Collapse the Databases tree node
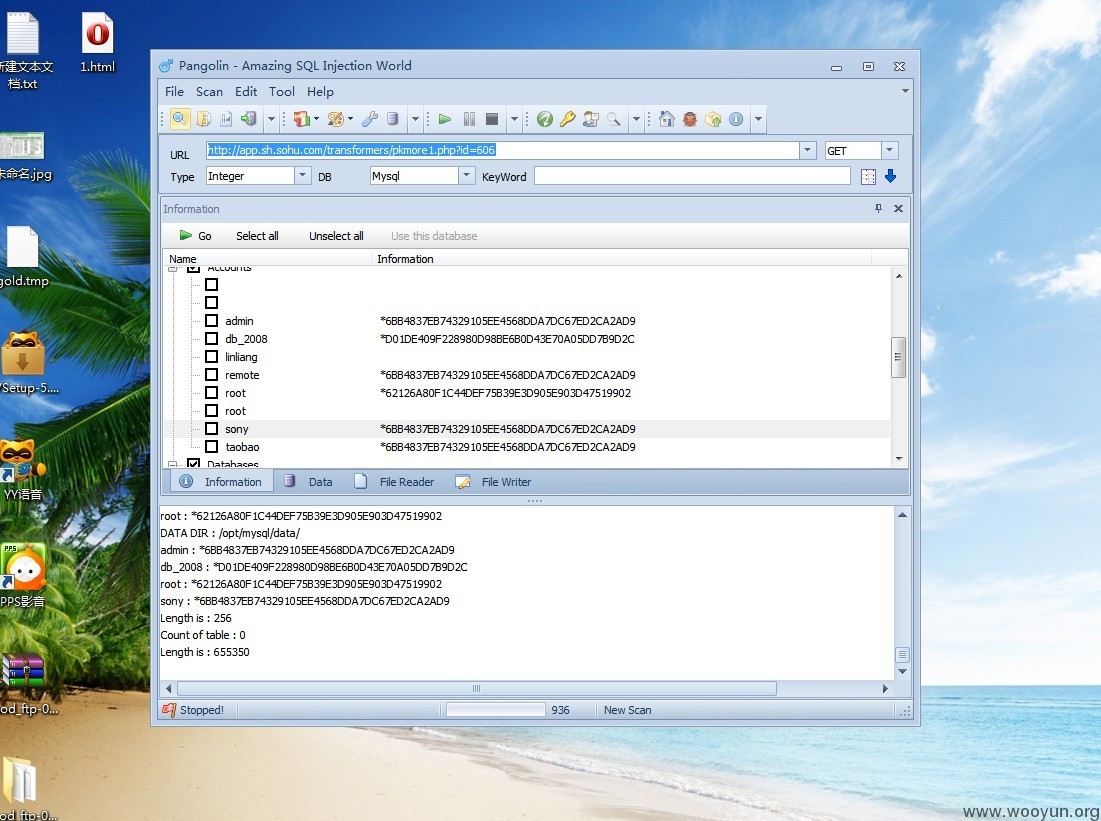Image resolution: width=1101 pixels, height=821 pixels. (172, 464)
